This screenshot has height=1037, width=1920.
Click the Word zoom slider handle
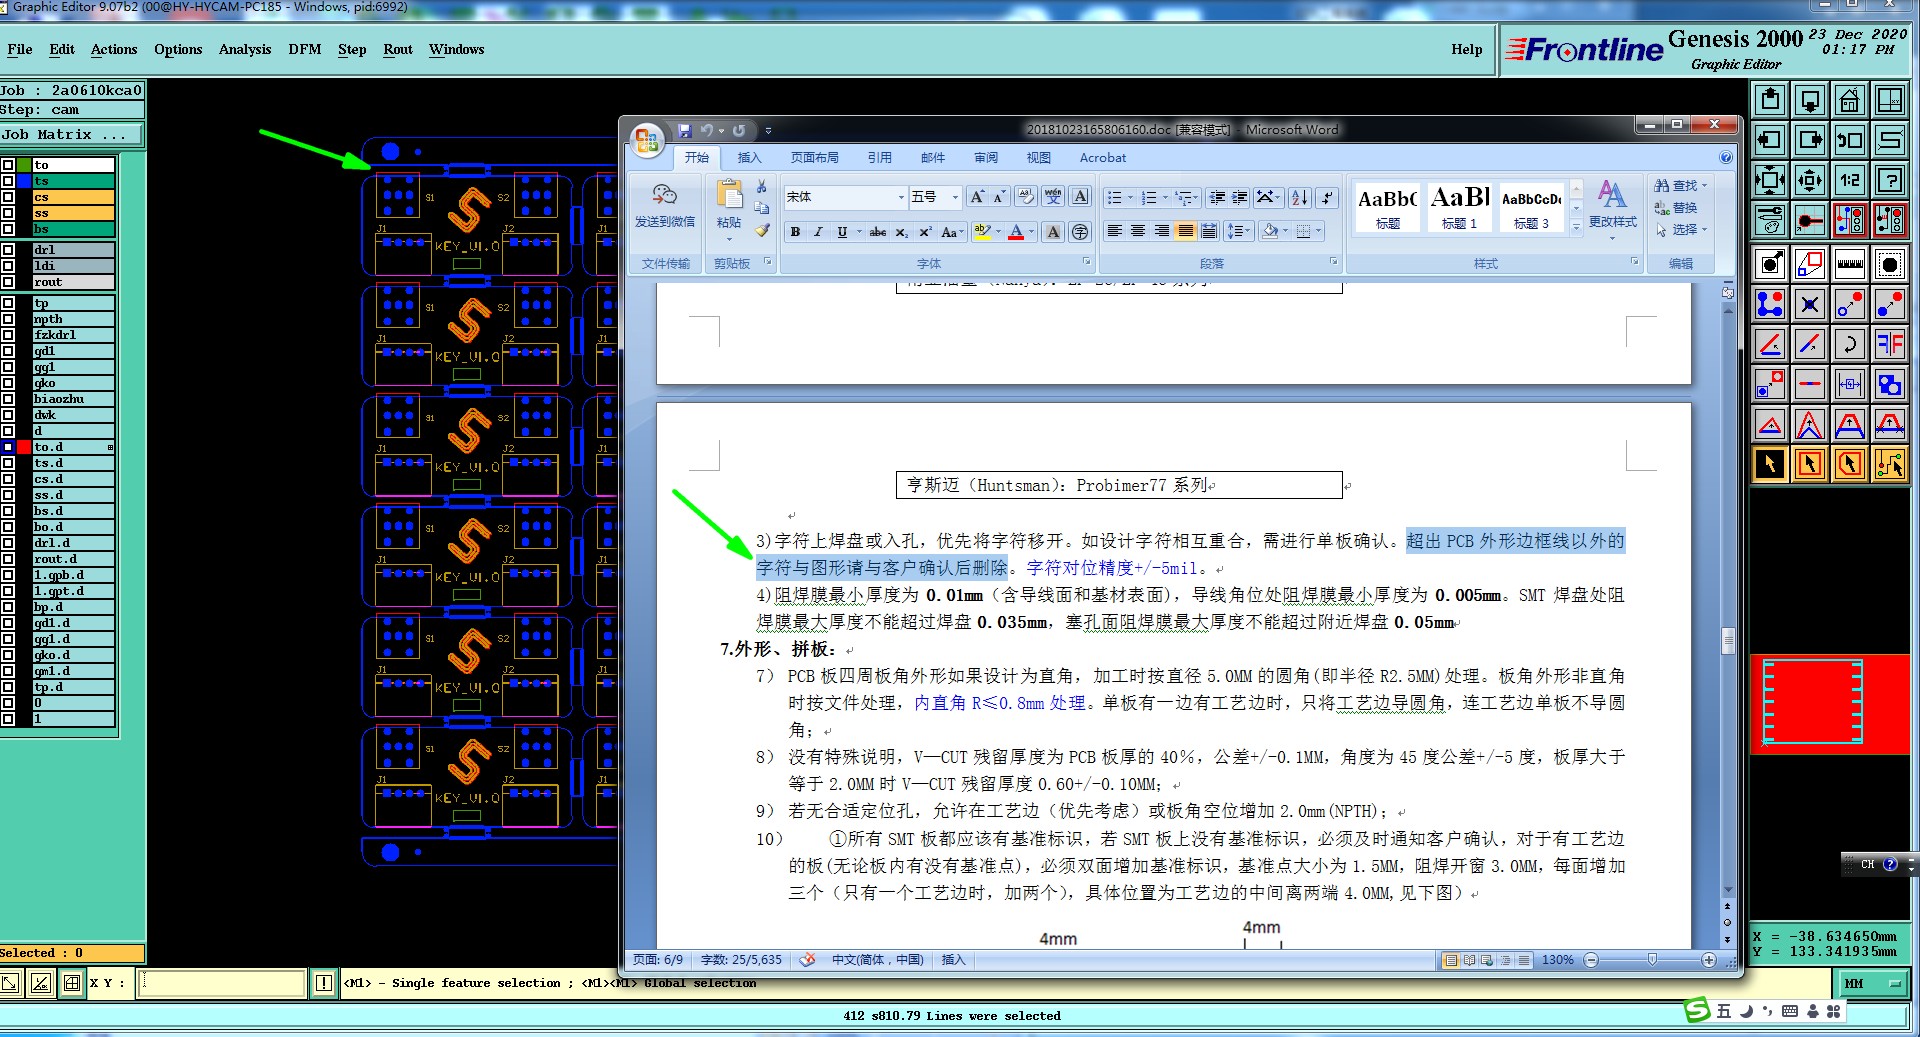(x=1652, y=960)
